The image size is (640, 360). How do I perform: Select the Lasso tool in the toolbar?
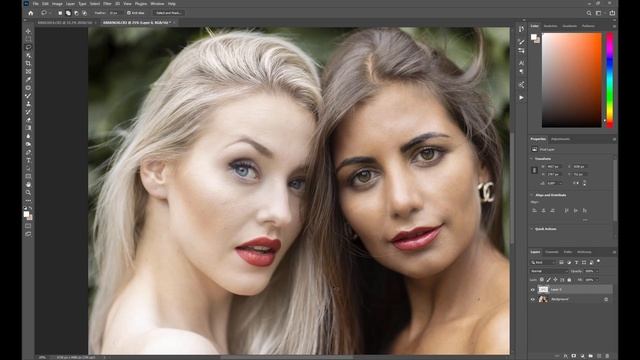[28, 47]
